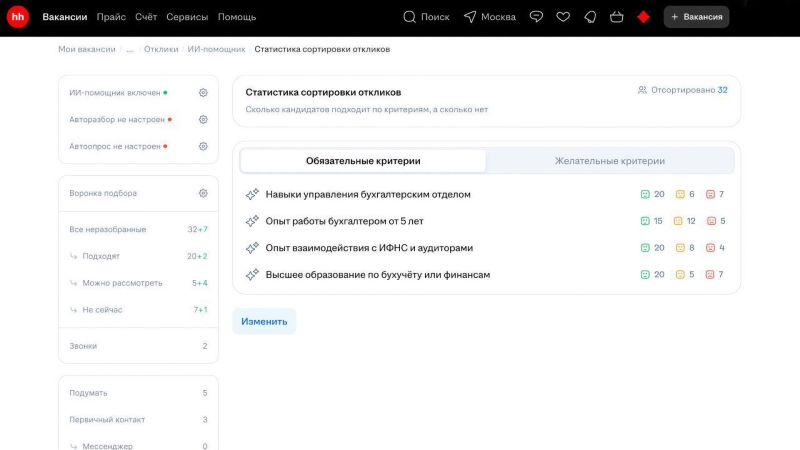Click the red diamond icon

[x=643, y=17]
